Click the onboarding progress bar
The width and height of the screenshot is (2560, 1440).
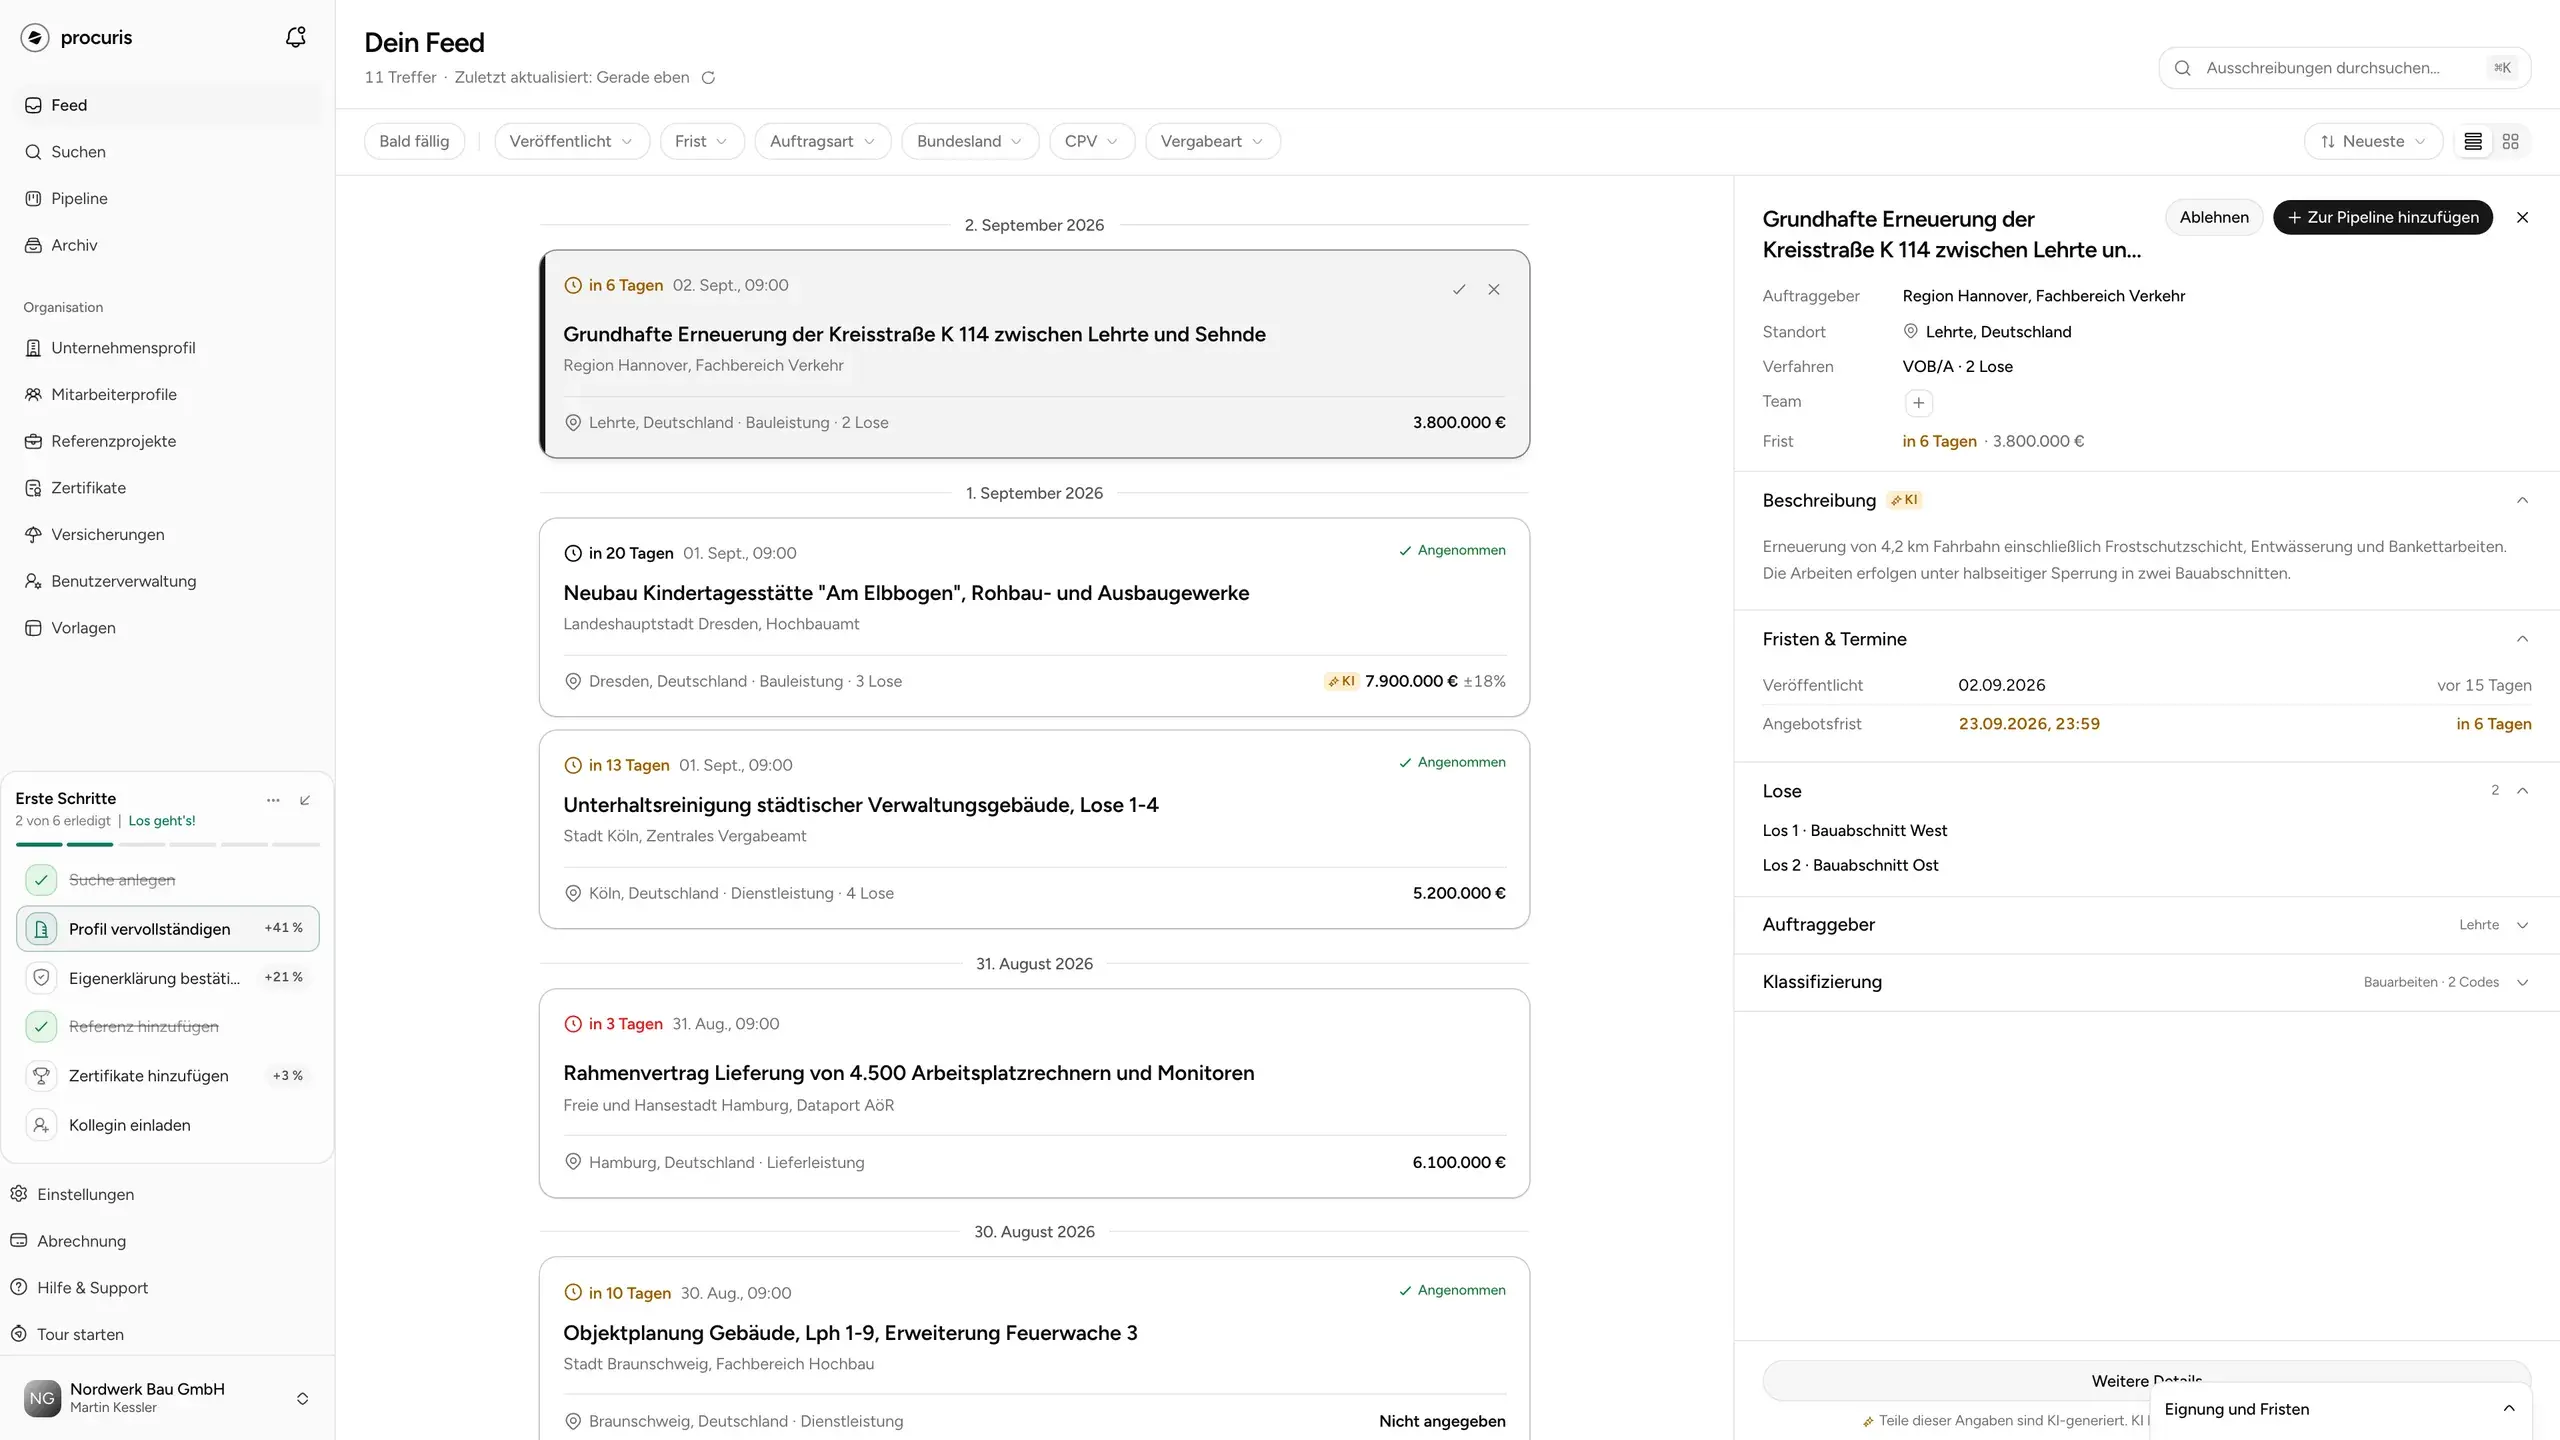pos(168,845)
